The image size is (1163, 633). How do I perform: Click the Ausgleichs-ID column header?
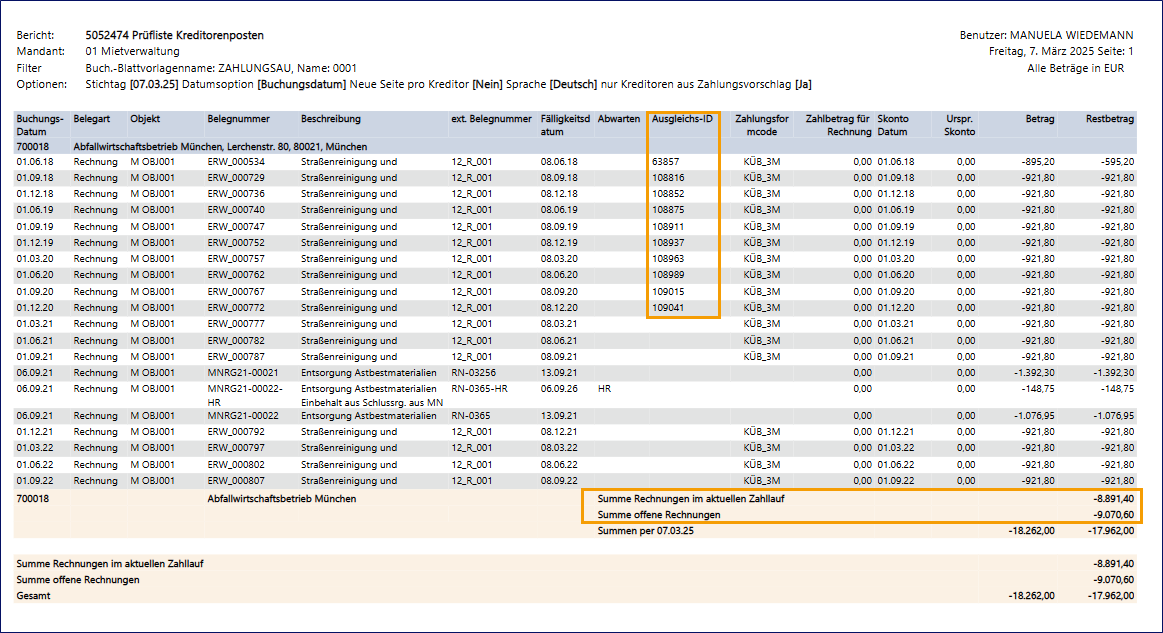[x=682, y=119]
